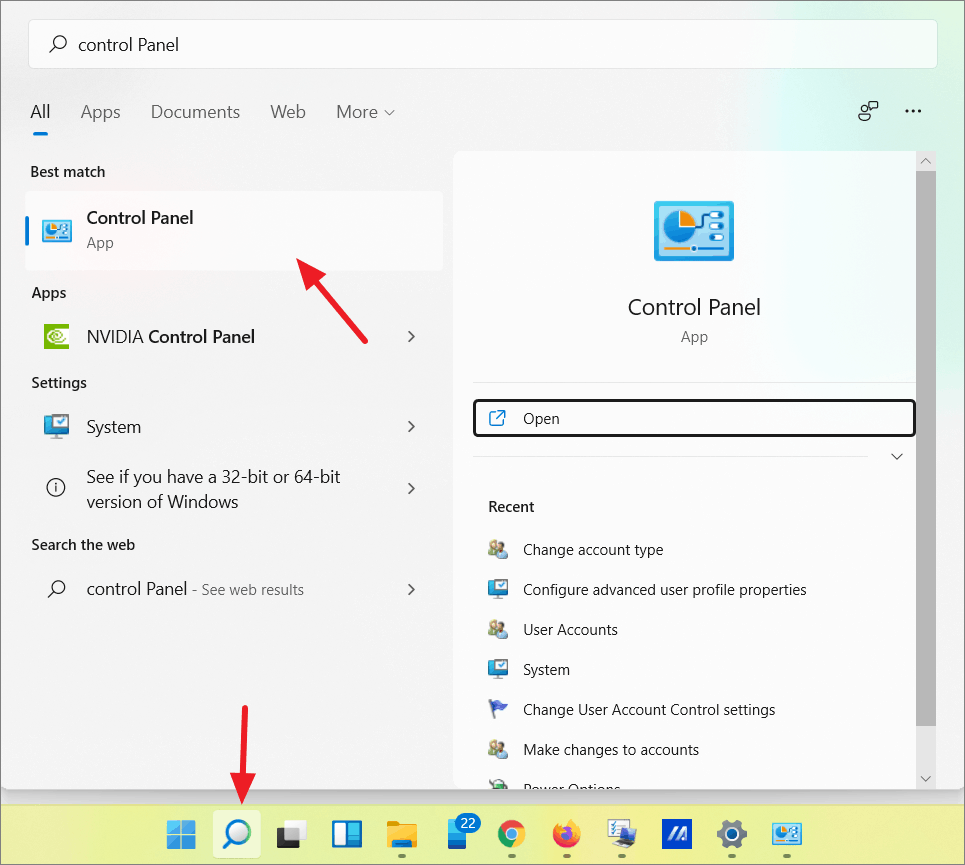This screenshot has height=865, width=965.
Task: Click the Make changes to accounts icon
Action: pyautogui.click(x=498, y=749)
